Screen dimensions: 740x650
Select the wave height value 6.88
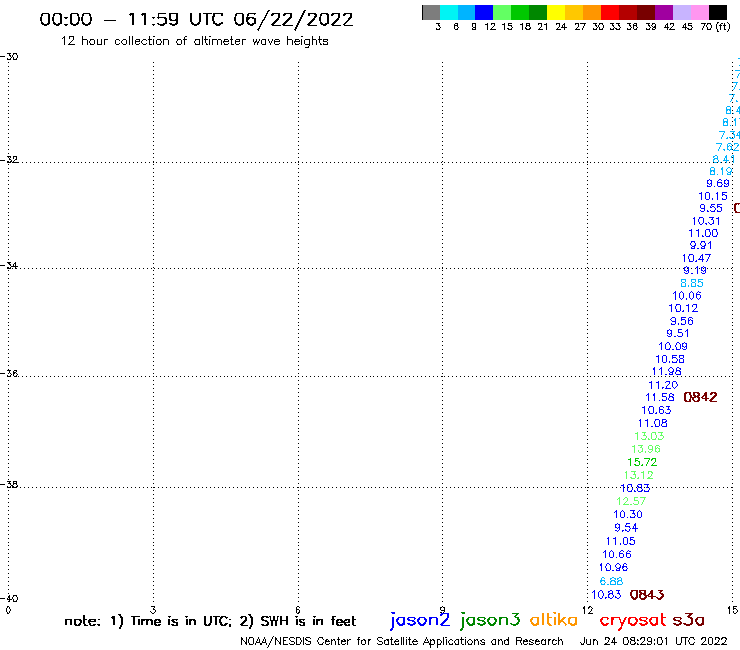coord(611,581)
